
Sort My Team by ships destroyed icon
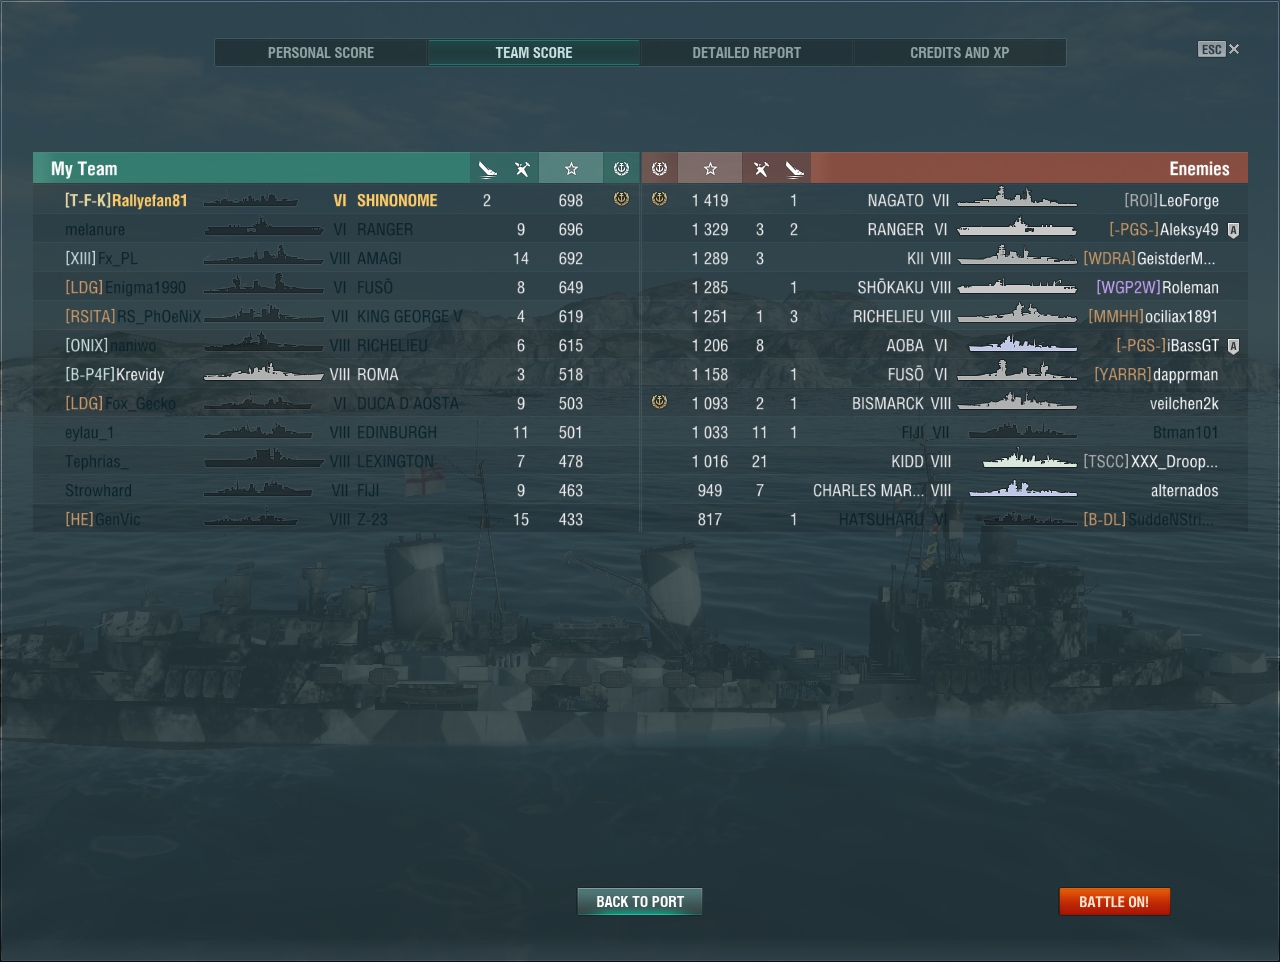coord(522,169)
